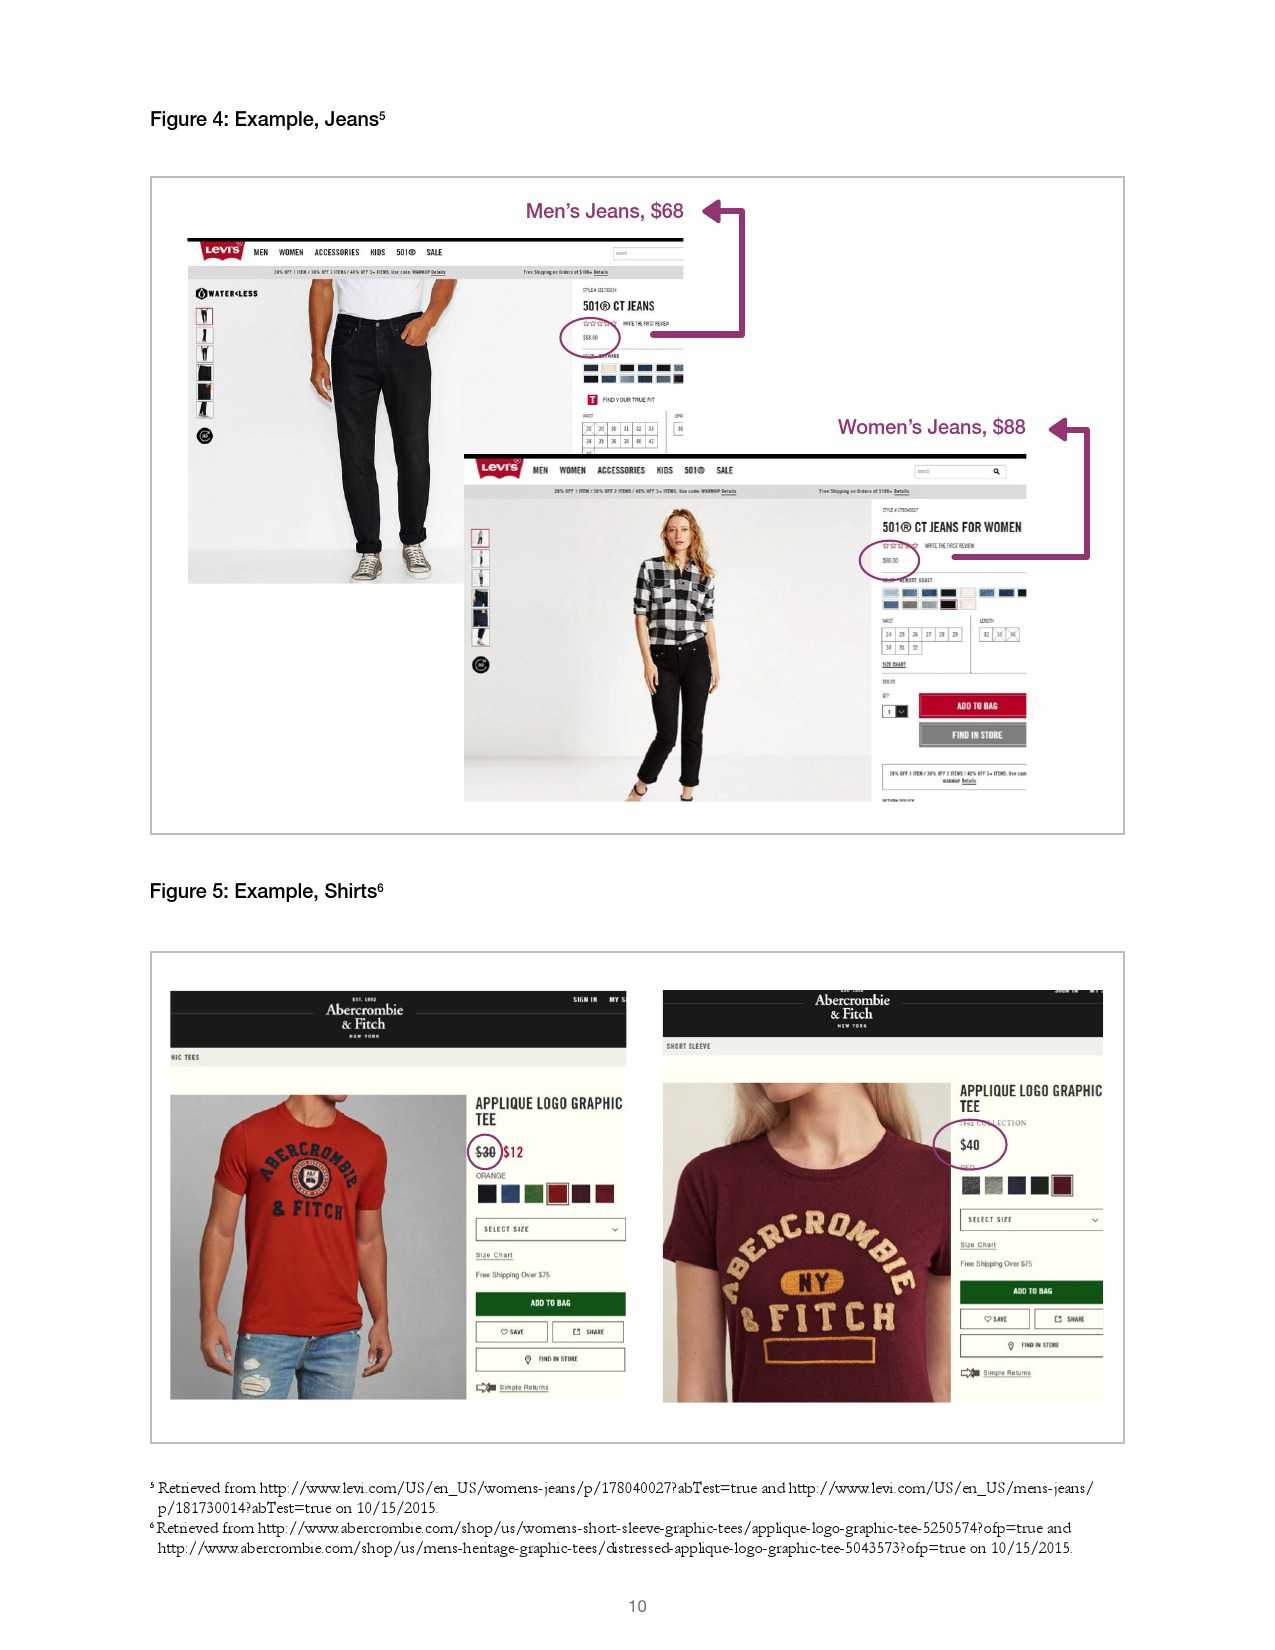Click the heart Save button on the orange tee page

512,1332
